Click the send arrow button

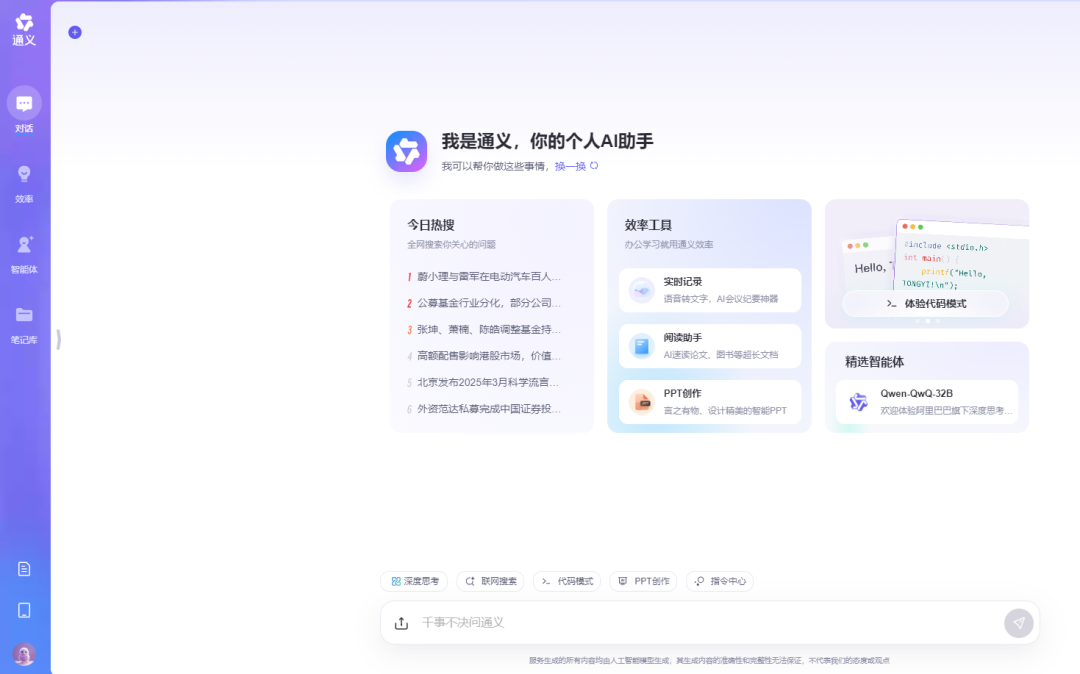[1019, 623]
